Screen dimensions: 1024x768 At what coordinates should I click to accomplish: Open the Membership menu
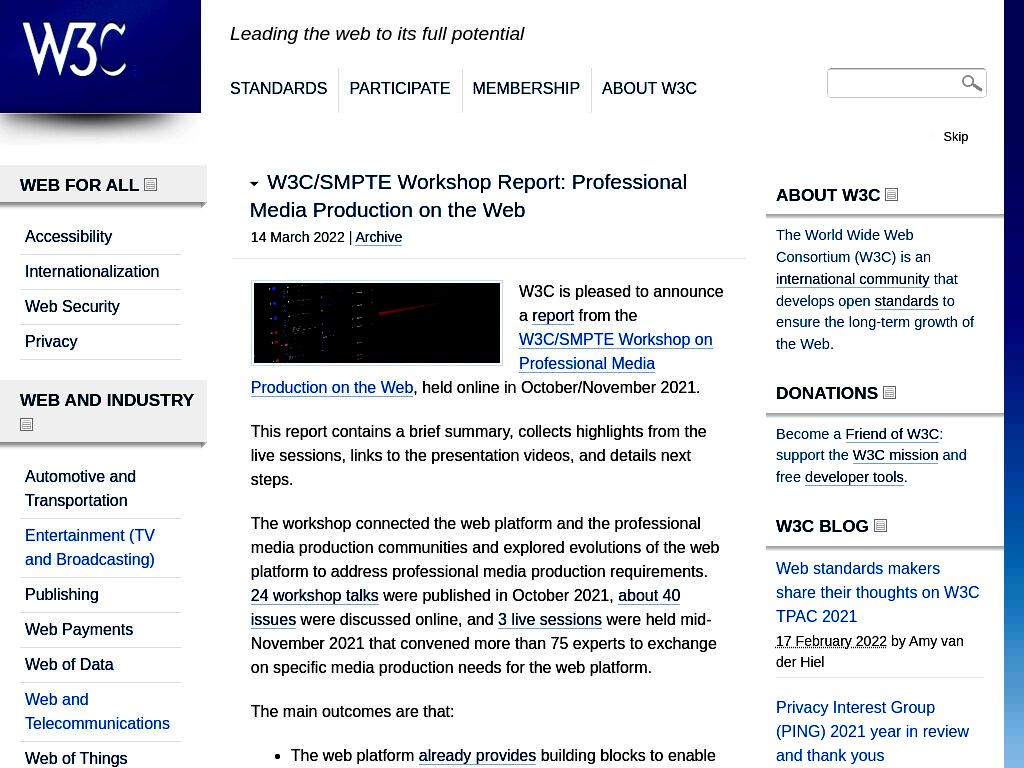[x=526, y=88]
